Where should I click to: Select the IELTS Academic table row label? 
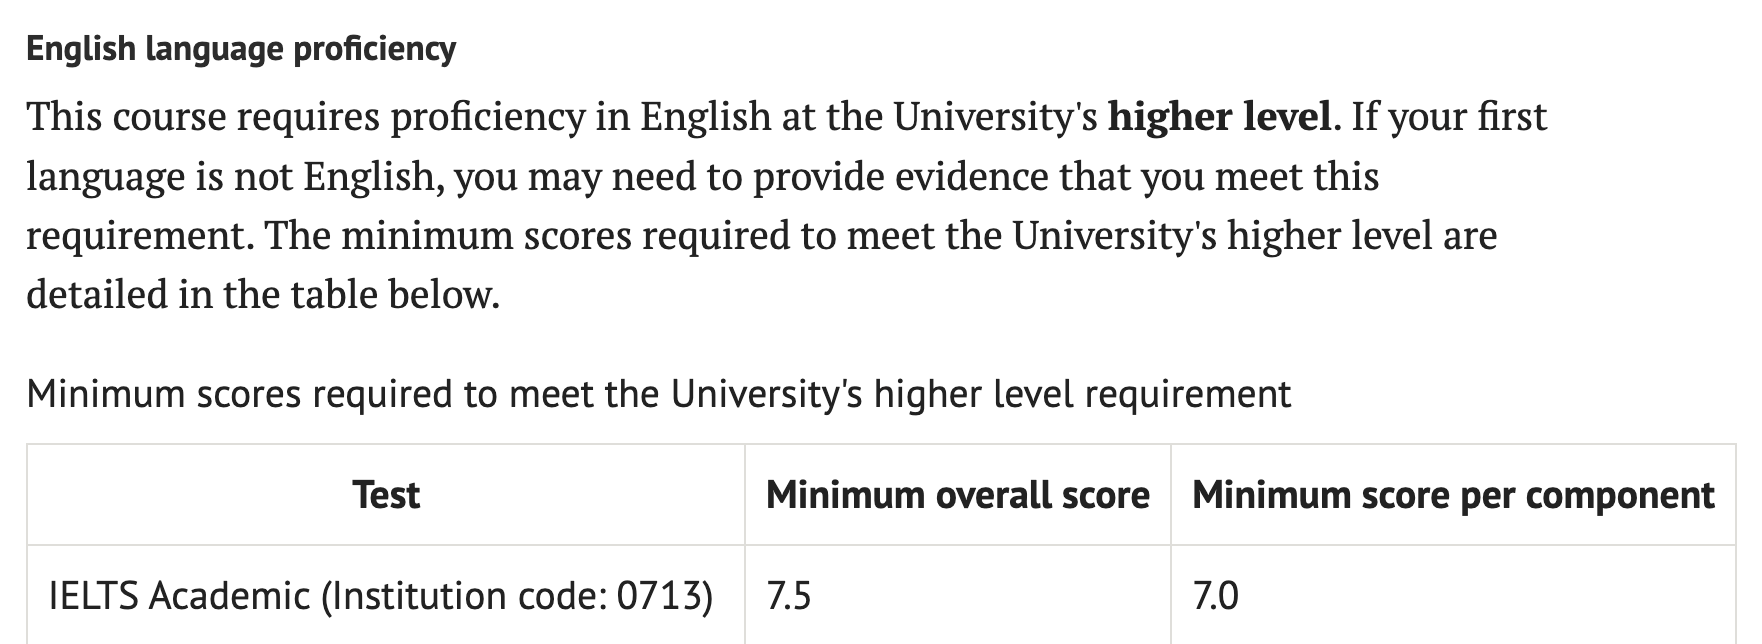(x=380, y=596)
